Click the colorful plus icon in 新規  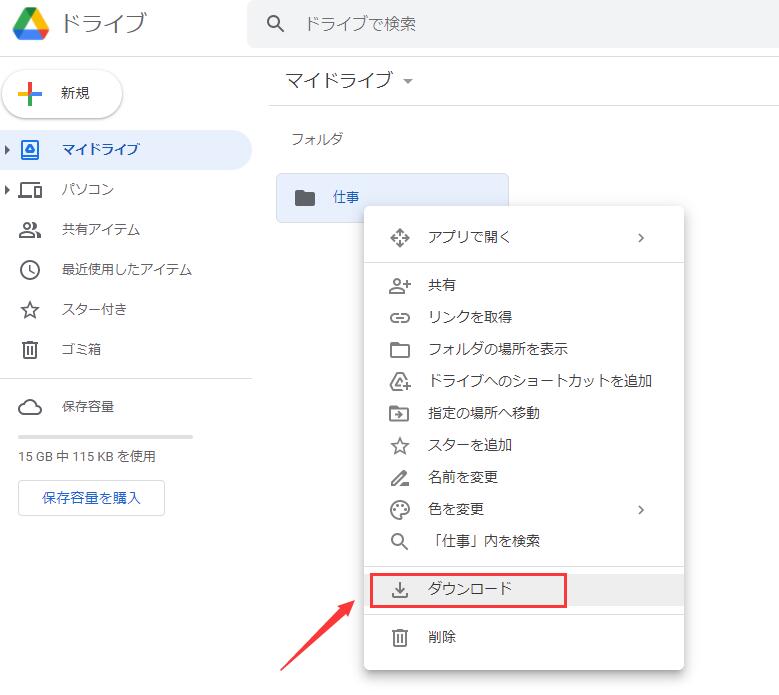(x=30, y=94)
